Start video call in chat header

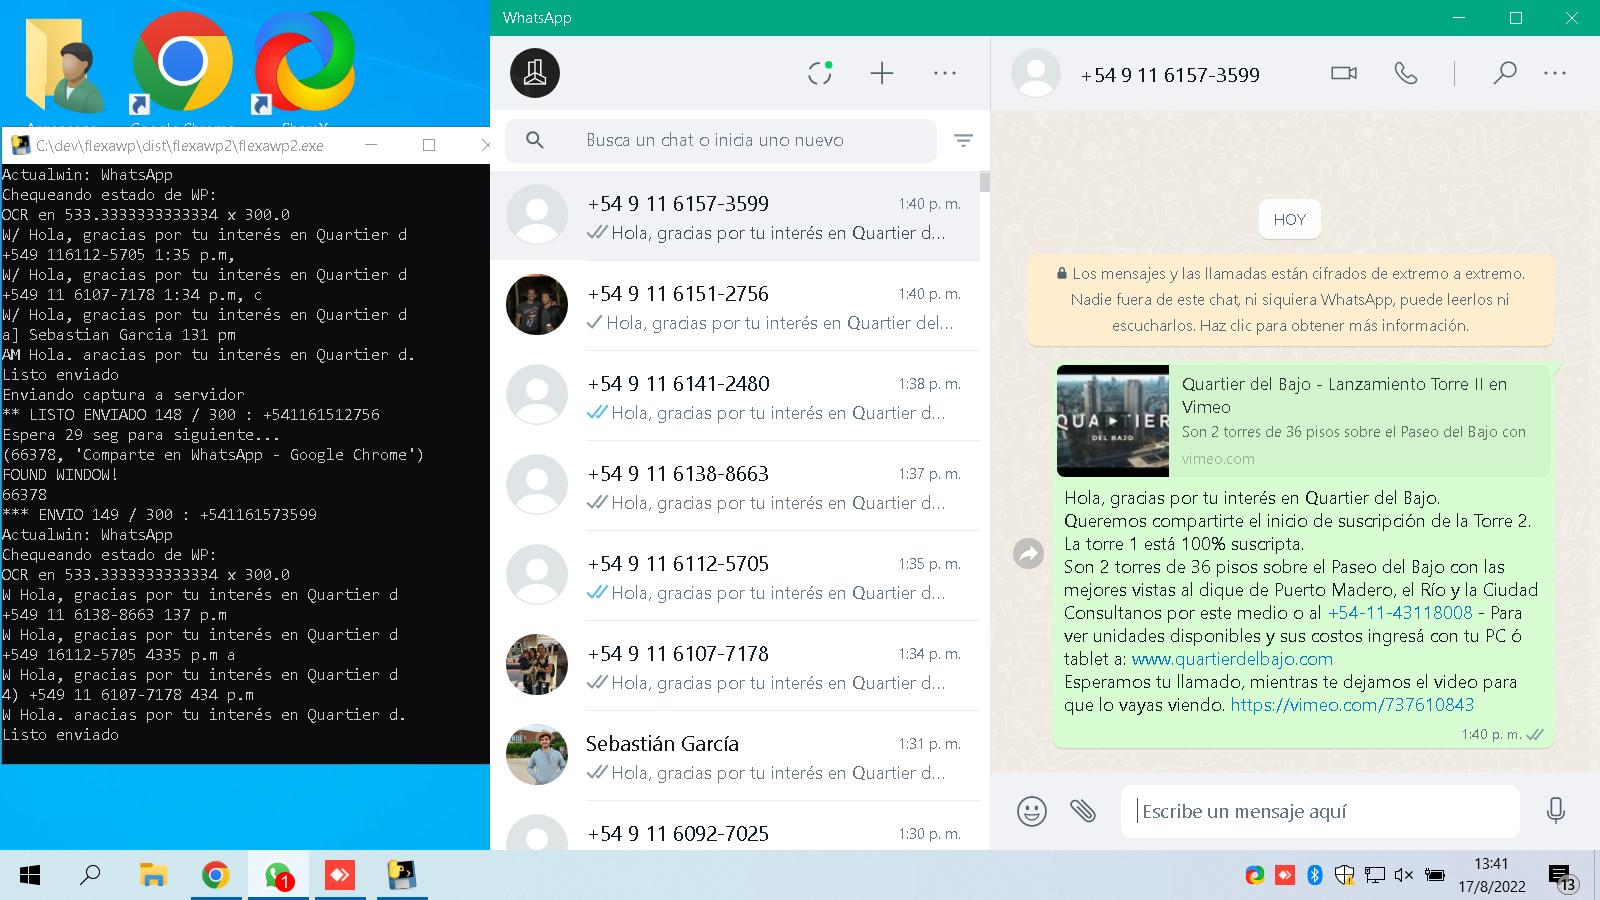[1344, 73]
